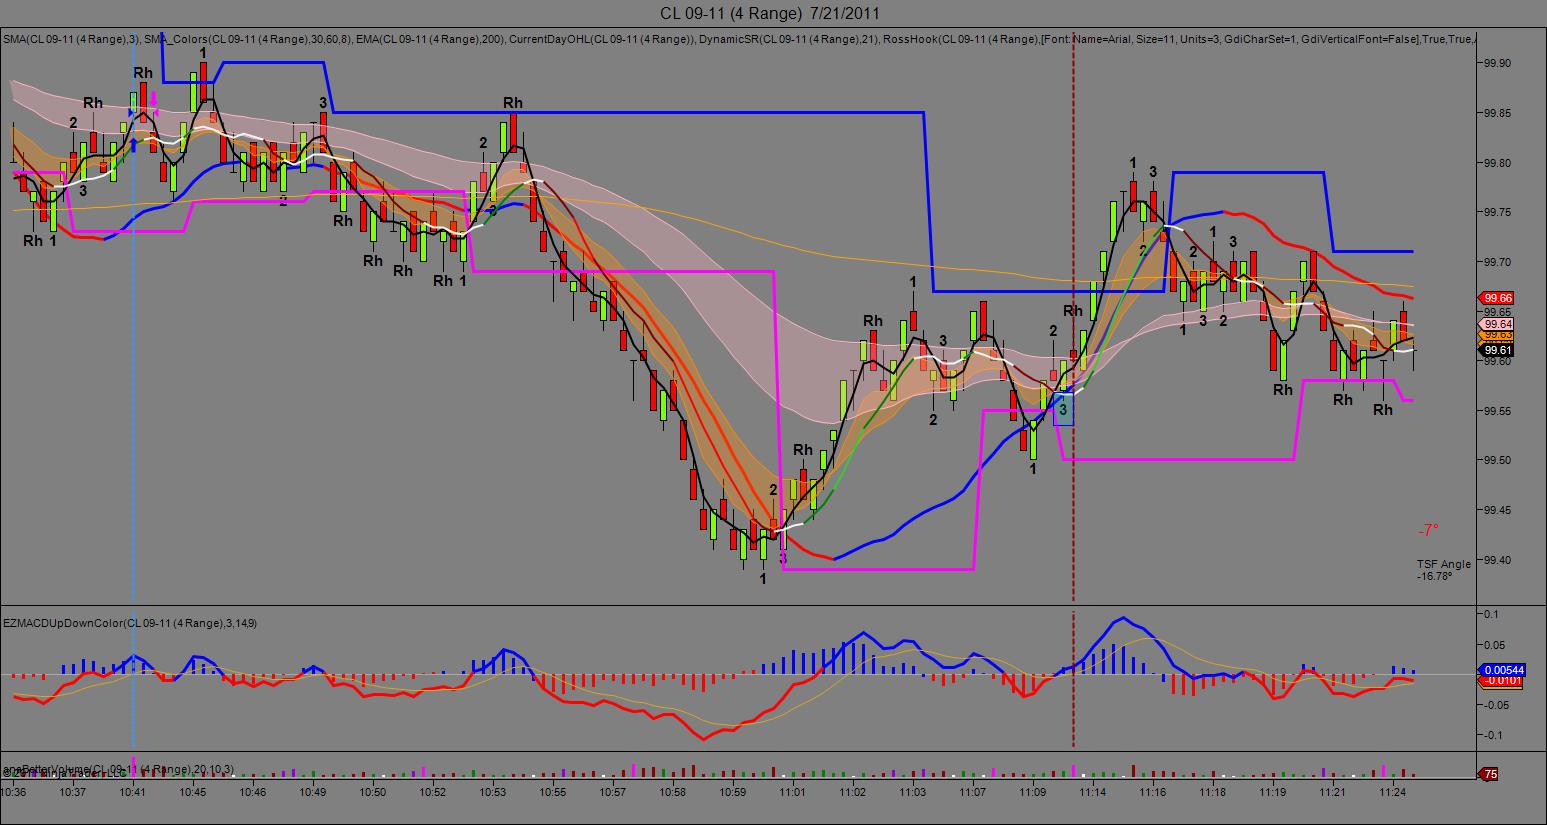This screenshot has width=1547, height=825.
Task: Click the 10:55 time axis label
Action: tap(553, 792)
